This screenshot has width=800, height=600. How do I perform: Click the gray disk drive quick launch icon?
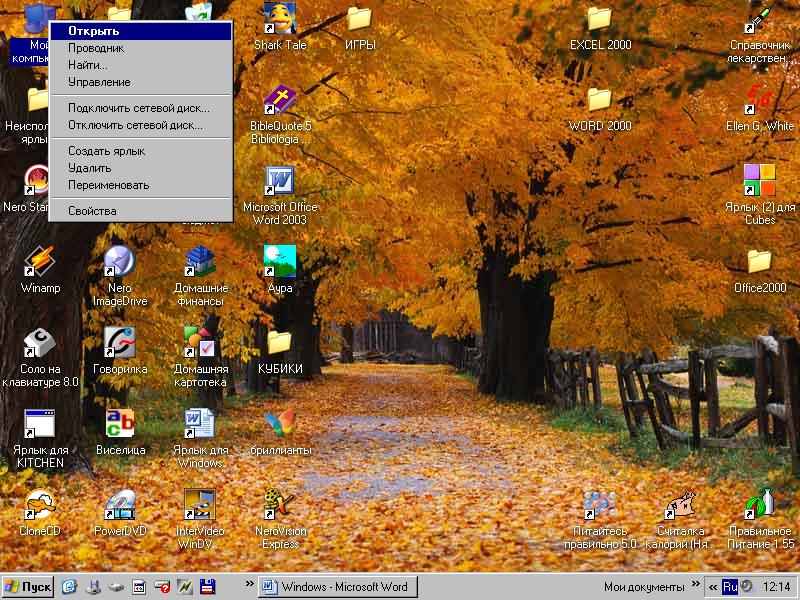pos(116,587)
